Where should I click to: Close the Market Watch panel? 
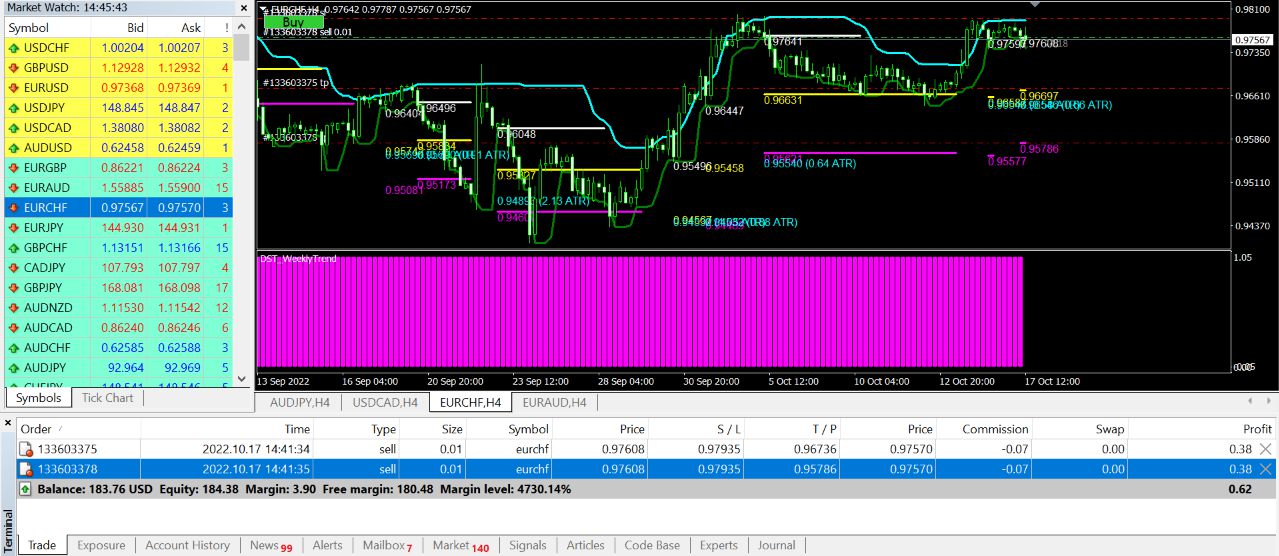[x=242, y=7]
